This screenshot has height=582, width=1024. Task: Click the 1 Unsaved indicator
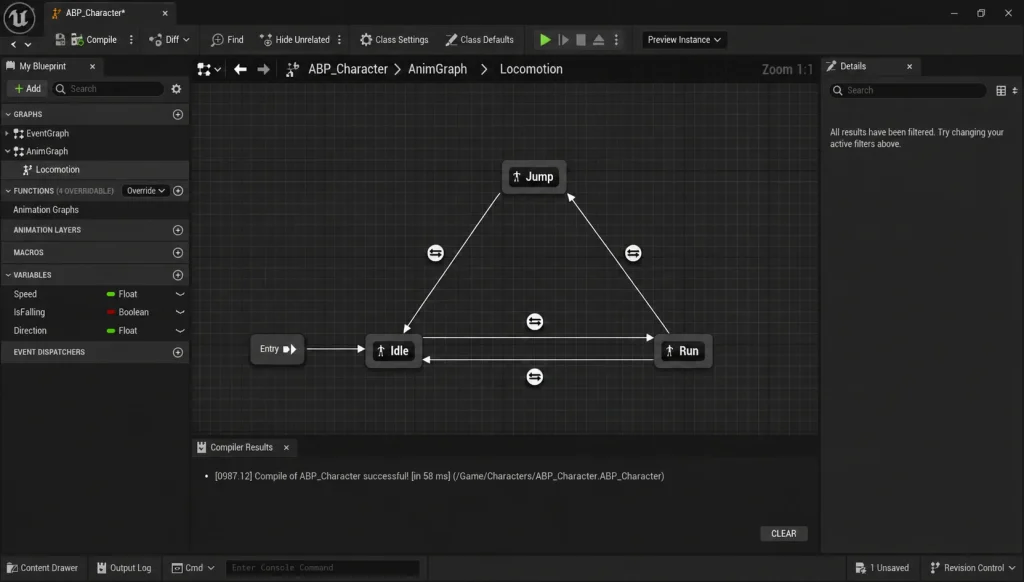tap(882, 568)
